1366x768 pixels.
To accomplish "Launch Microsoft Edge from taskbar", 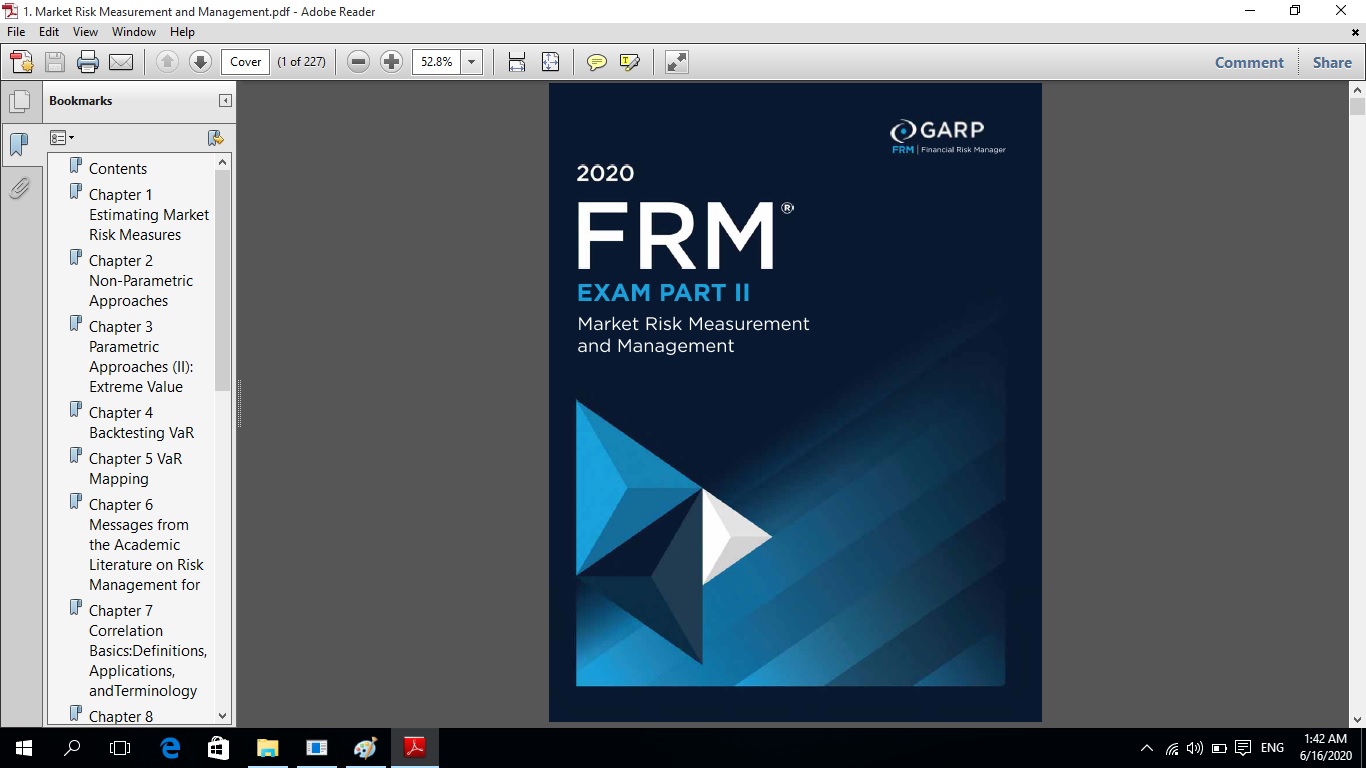I will pyautogui.click(x=170, y=748).
